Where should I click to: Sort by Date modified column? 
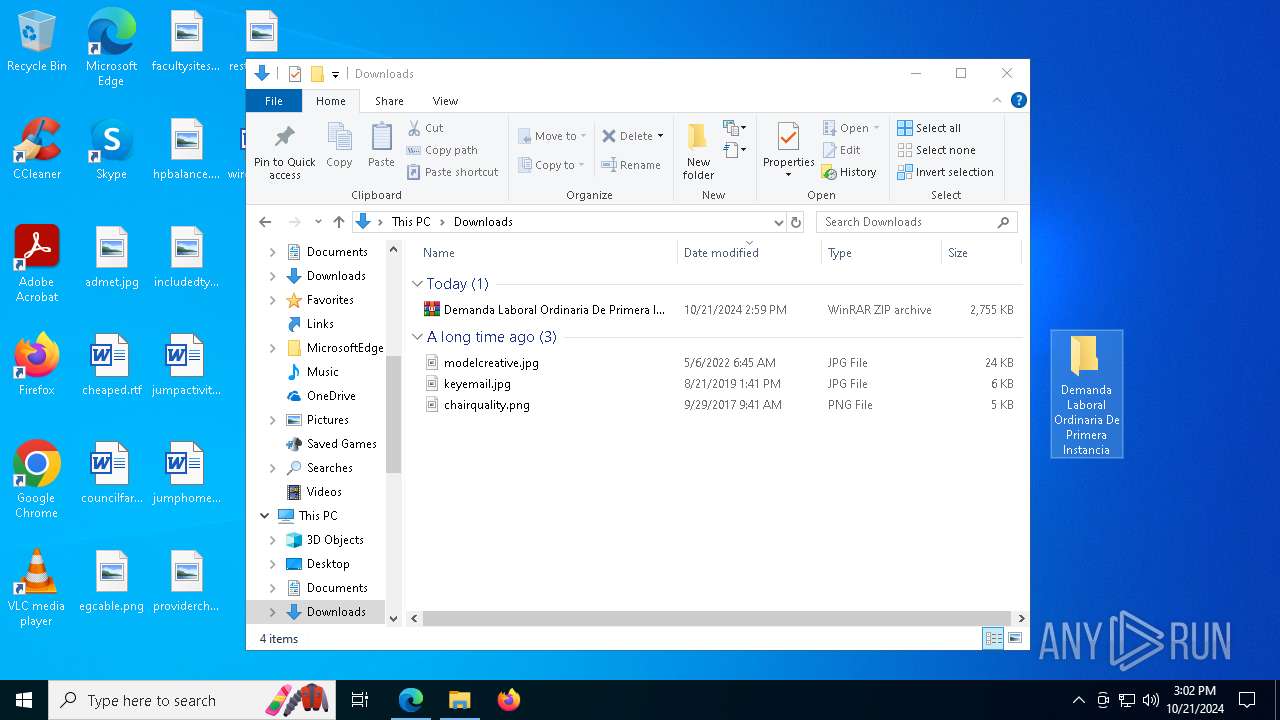[749, 253]
